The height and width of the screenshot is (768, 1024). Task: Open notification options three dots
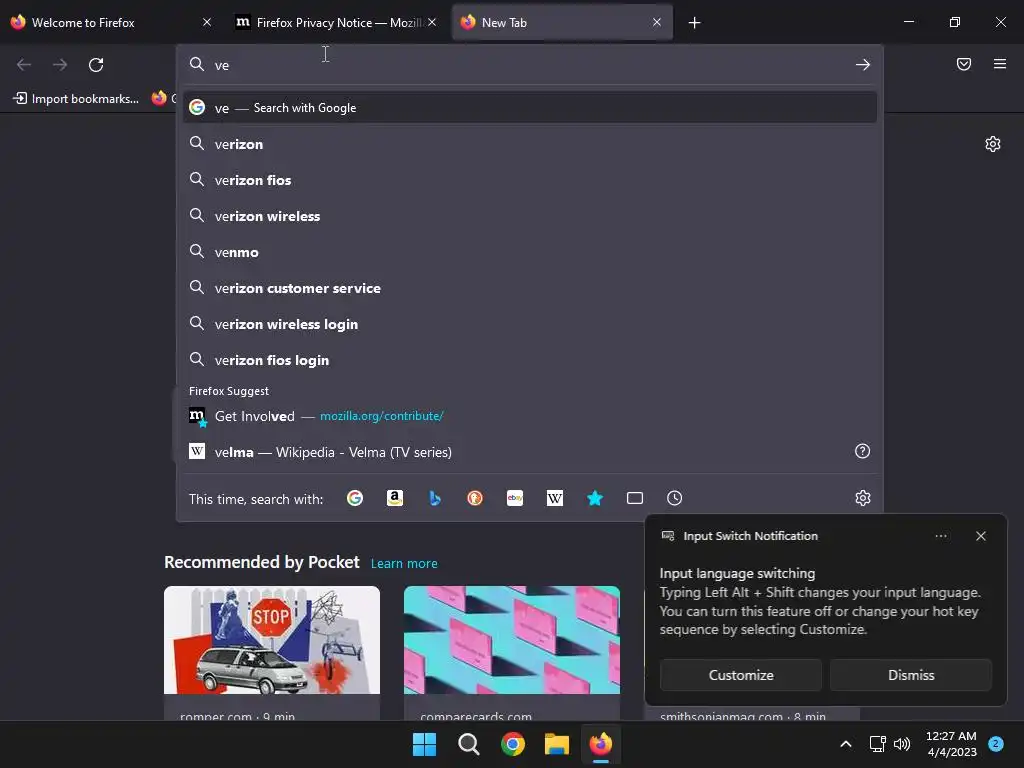[x=941, y=536]
